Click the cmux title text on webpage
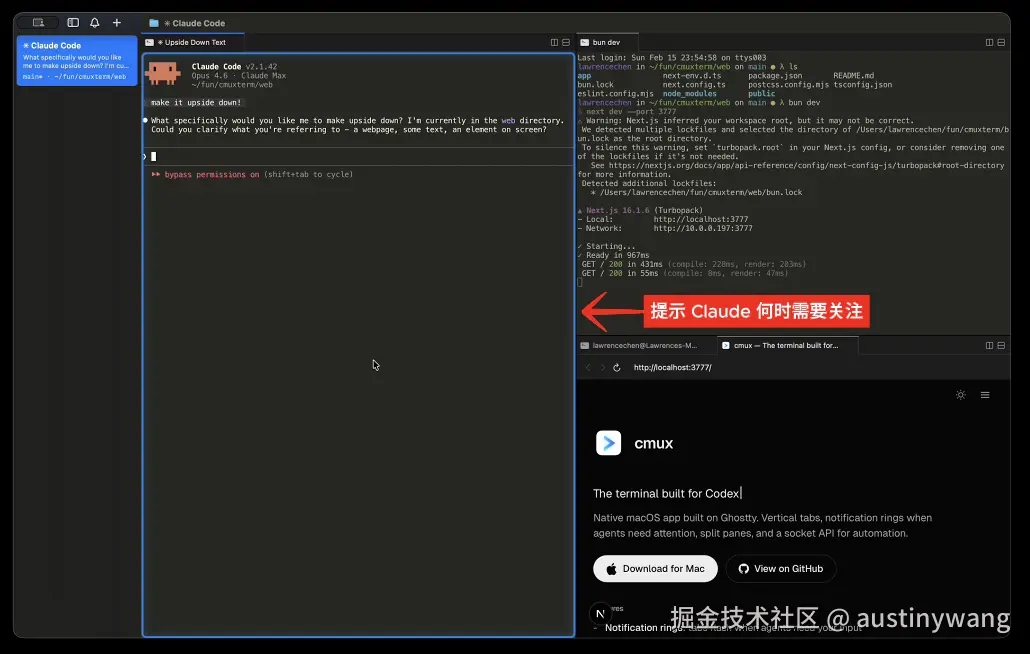Image resolution: width=1030 pixels, height=654 pixels. point(654,444)
